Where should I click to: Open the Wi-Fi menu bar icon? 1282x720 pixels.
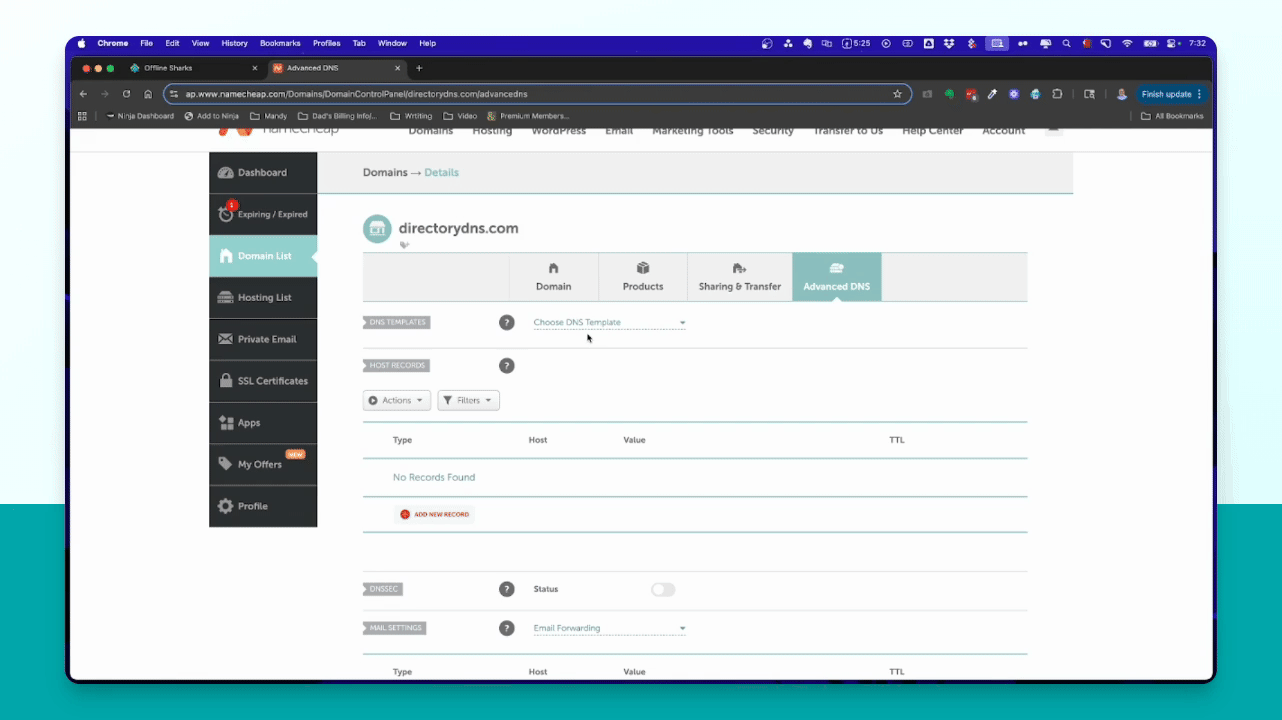[x=1127, y=44]
